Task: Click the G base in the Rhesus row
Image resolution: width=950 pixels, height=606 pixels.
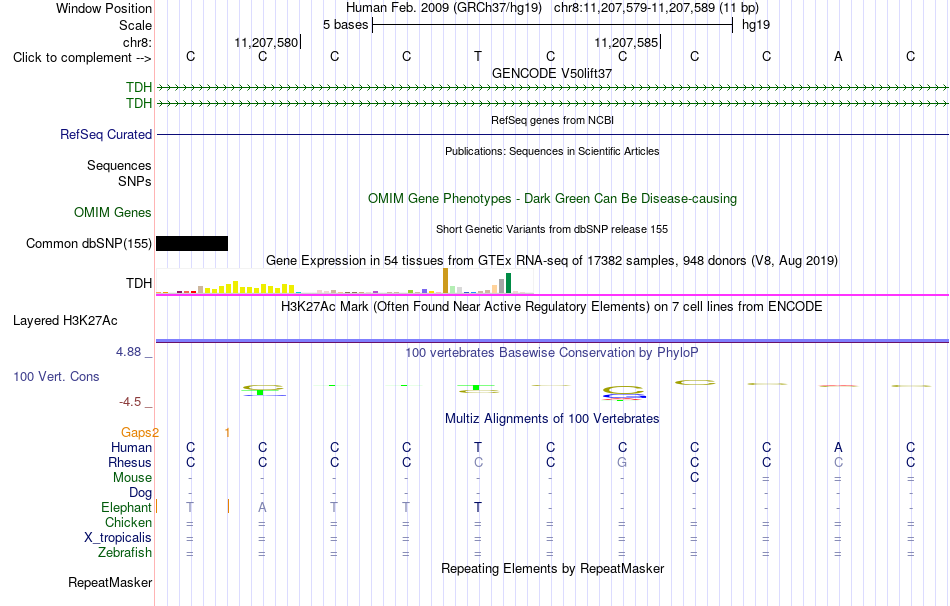Action: click(622, 463)
